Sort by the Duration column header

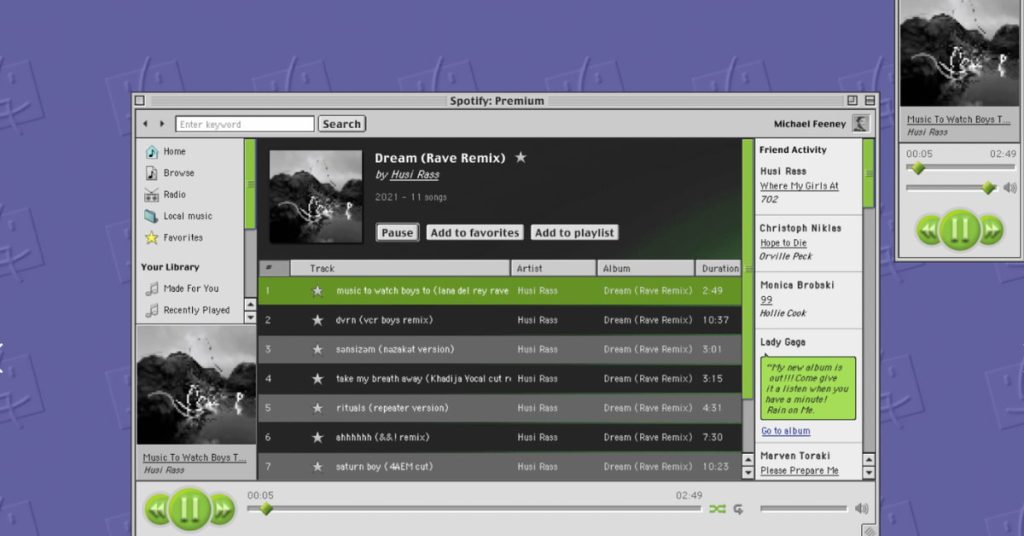[x=718, y=268]
